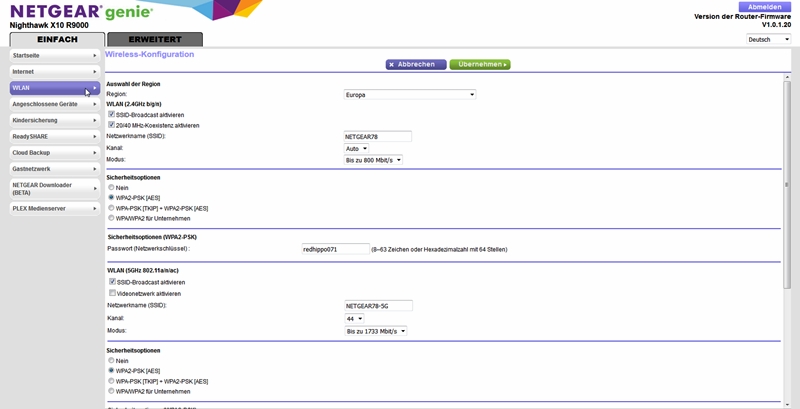Image resolution: width=800 pixels, height=409 pixels.
Task: Click arrow icon beside Angeschlossene Geräte
Action: [x=94, y=104]
